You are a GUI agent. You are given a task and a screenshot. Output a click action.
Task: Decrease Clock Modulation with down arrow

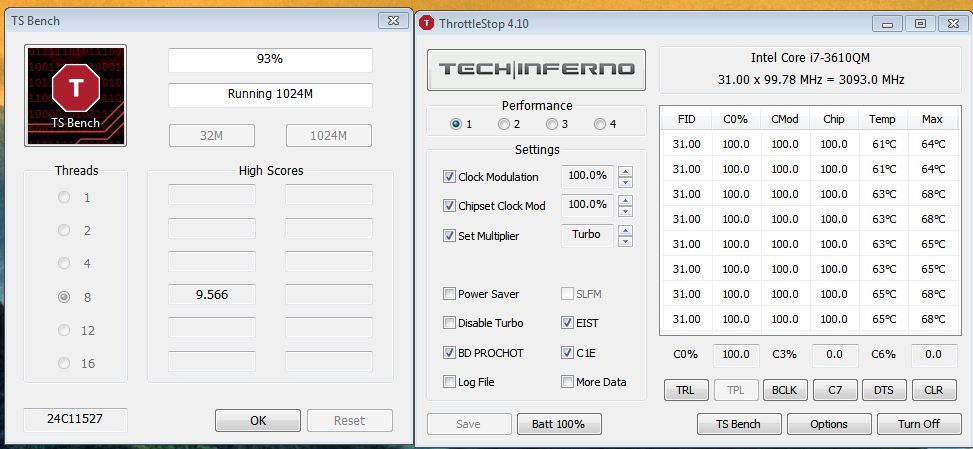626,182
